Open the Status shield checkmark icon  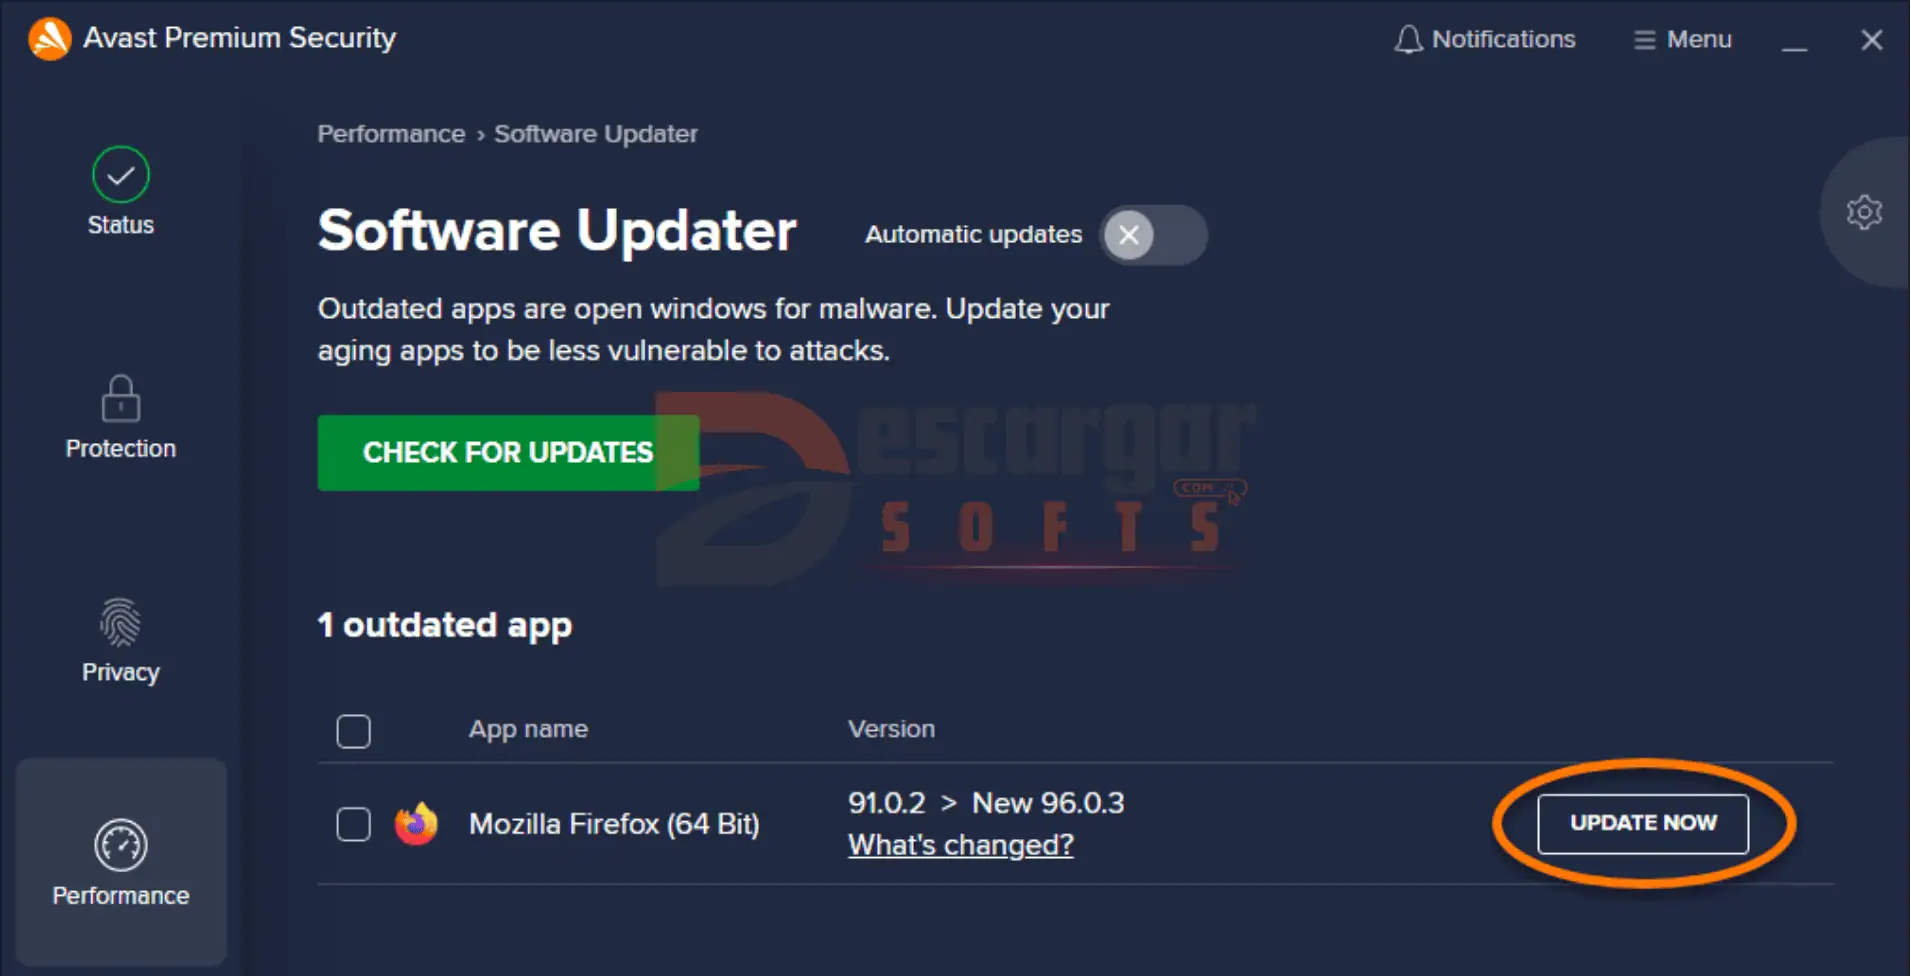pos(121,175)
